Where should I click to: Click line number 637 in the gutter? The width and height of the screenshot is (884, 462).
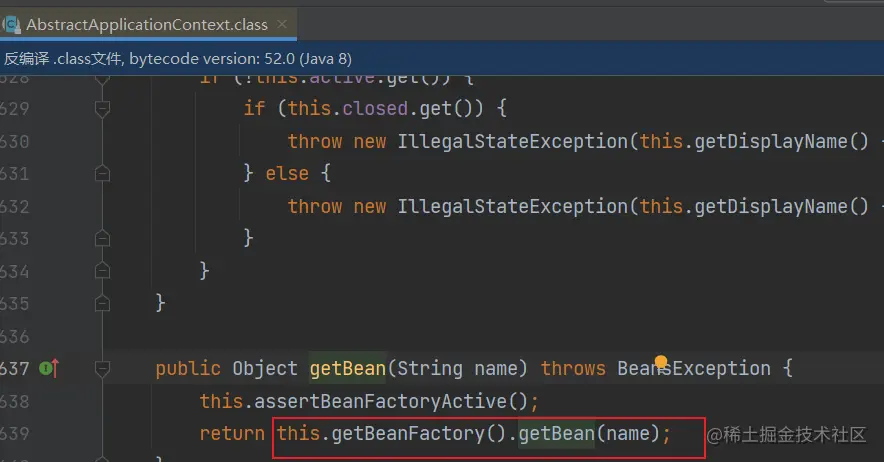point(14,369)
